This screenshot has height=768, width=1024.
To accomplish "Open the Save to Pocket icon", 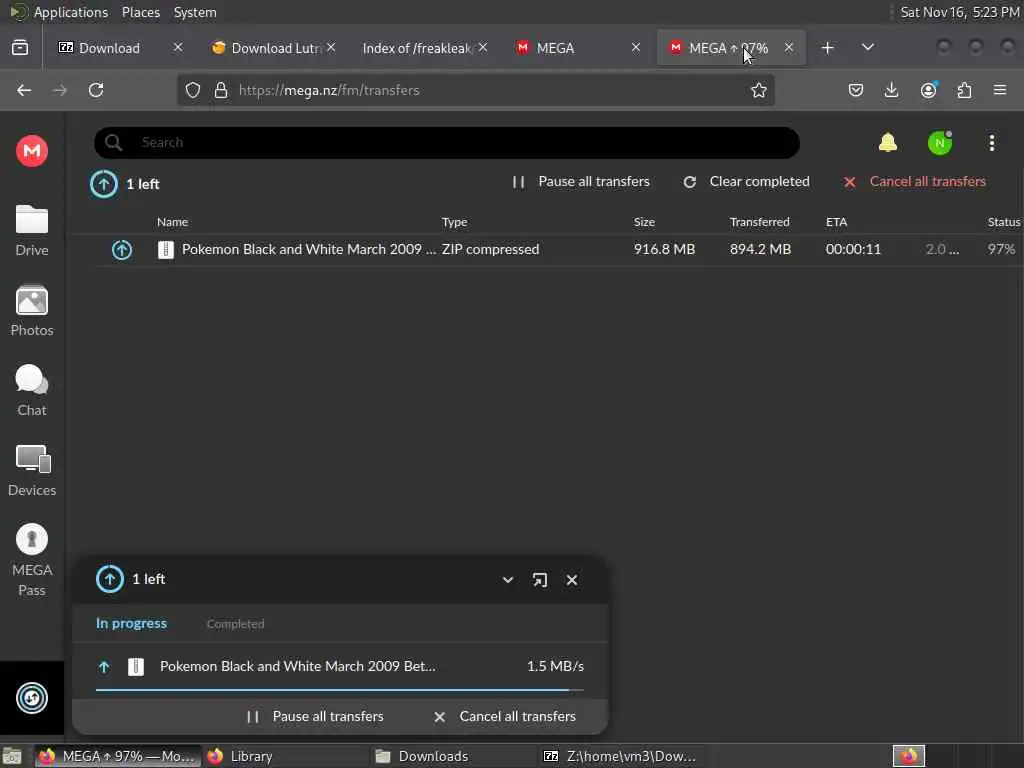I will pyautogui.click(x=856, y=90).
